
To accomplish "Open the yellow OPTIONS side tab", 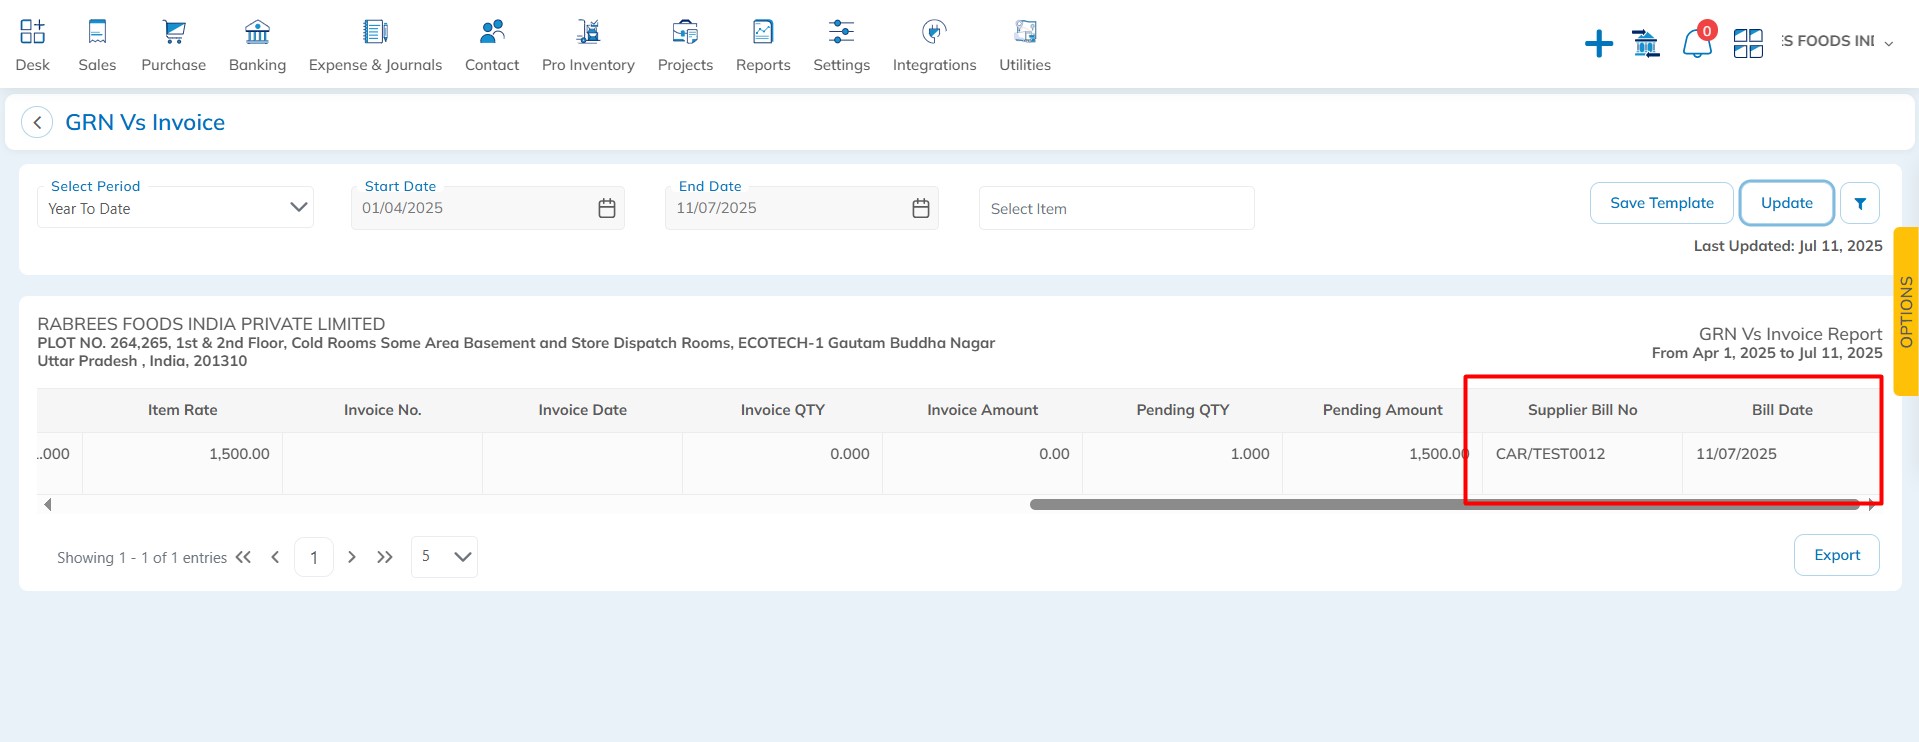I will click(1906, 311).
